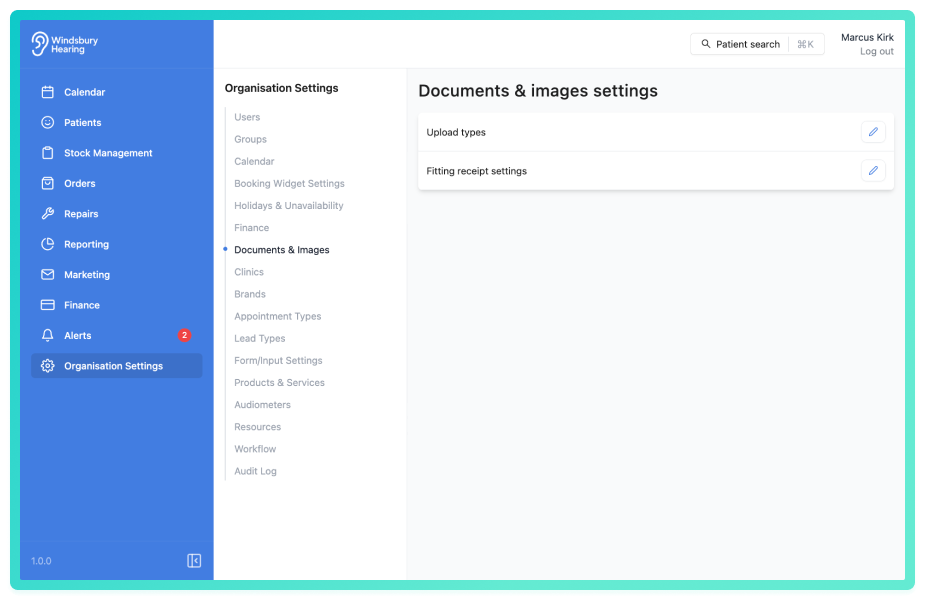The height and width of the screenshot is (600, 925).
Task: Collapse the sidebar with the panel icon
Action: [x=194, y=560]
